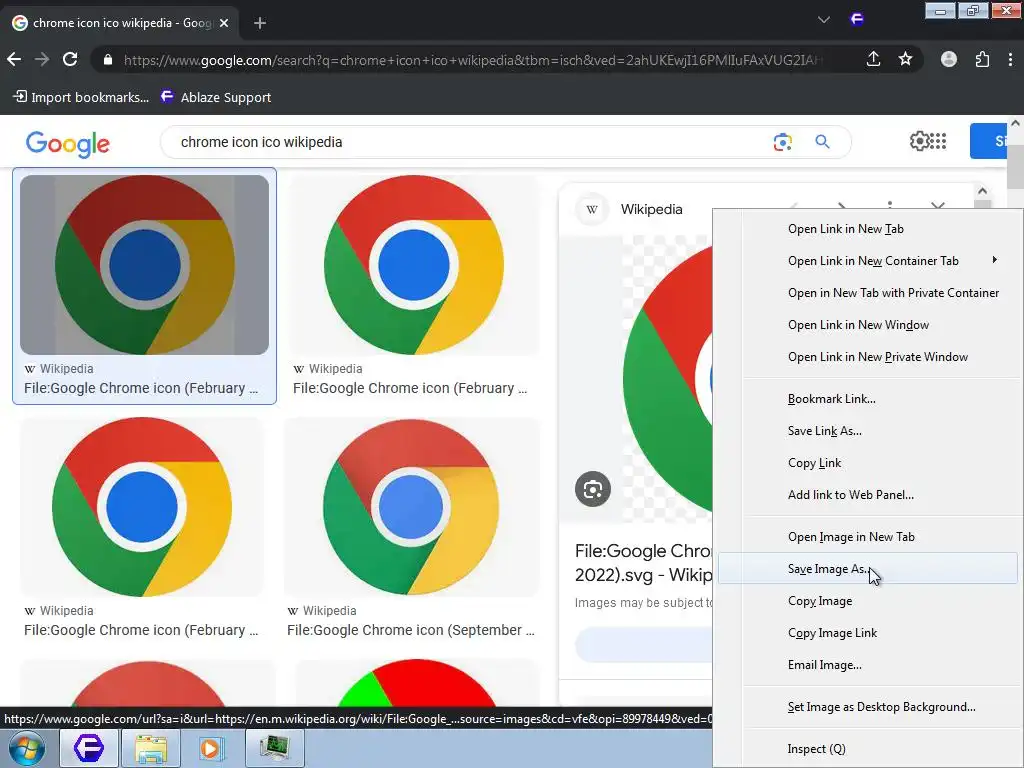Image resolution: width=1024 pixels, height=768 pixels.
Task: Open the top-middle Chrome icon thumbnail
Action: pos(414,264)
